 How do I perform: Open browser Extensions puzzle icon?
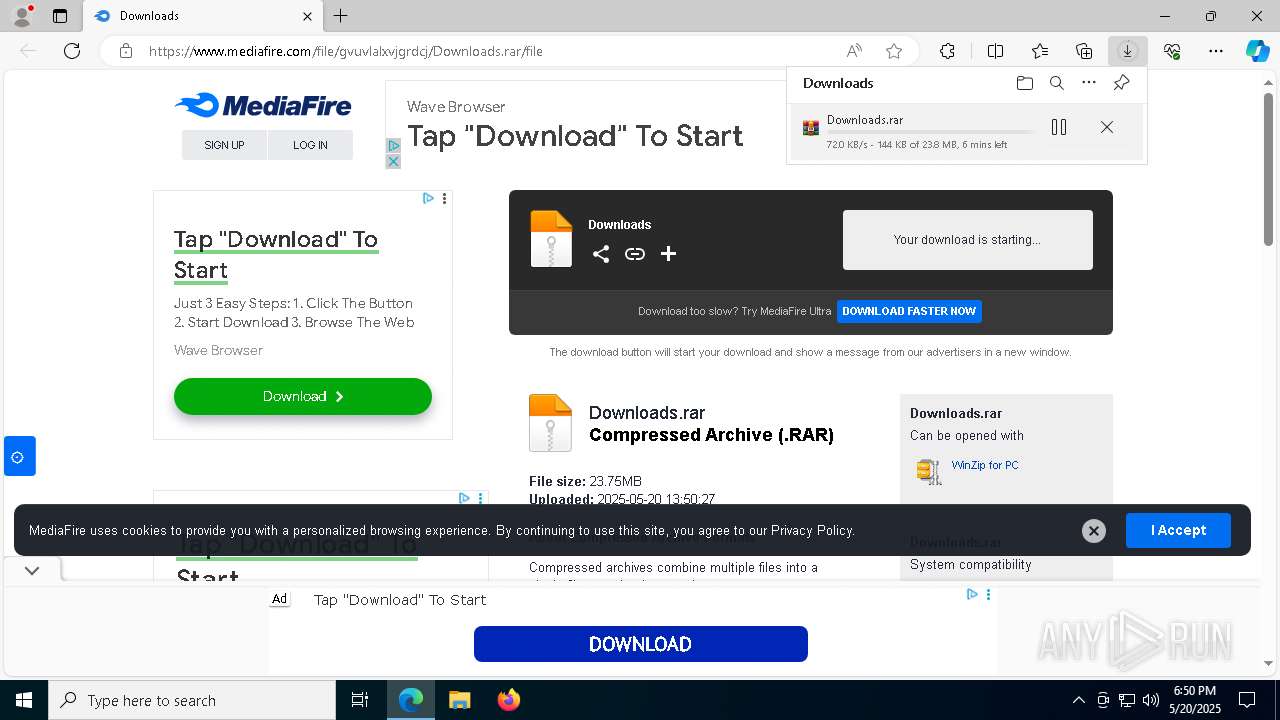[947, 51]
